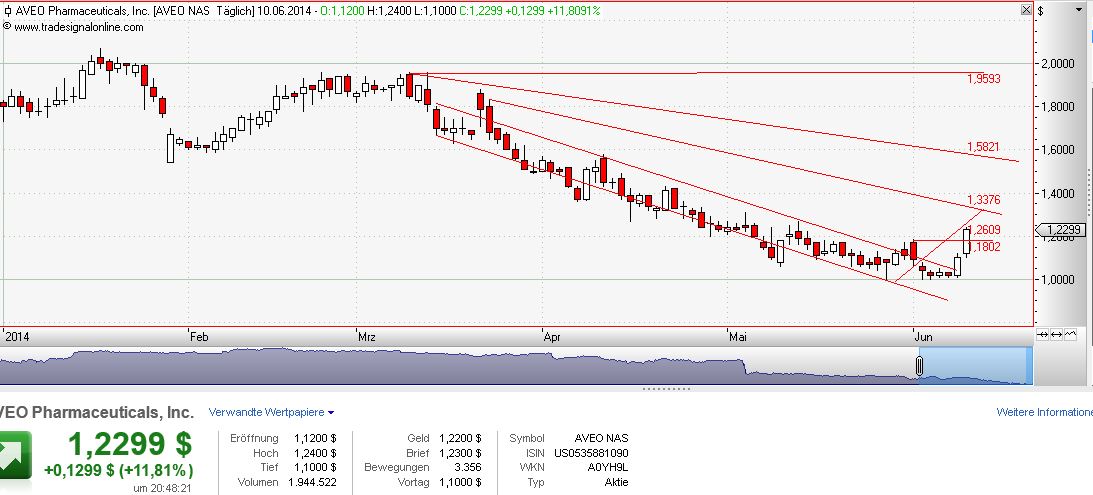This screenshot has height=495, width=1093.
Task: Click the Apr label on the time axis
Action: click(x=552, y=338)
